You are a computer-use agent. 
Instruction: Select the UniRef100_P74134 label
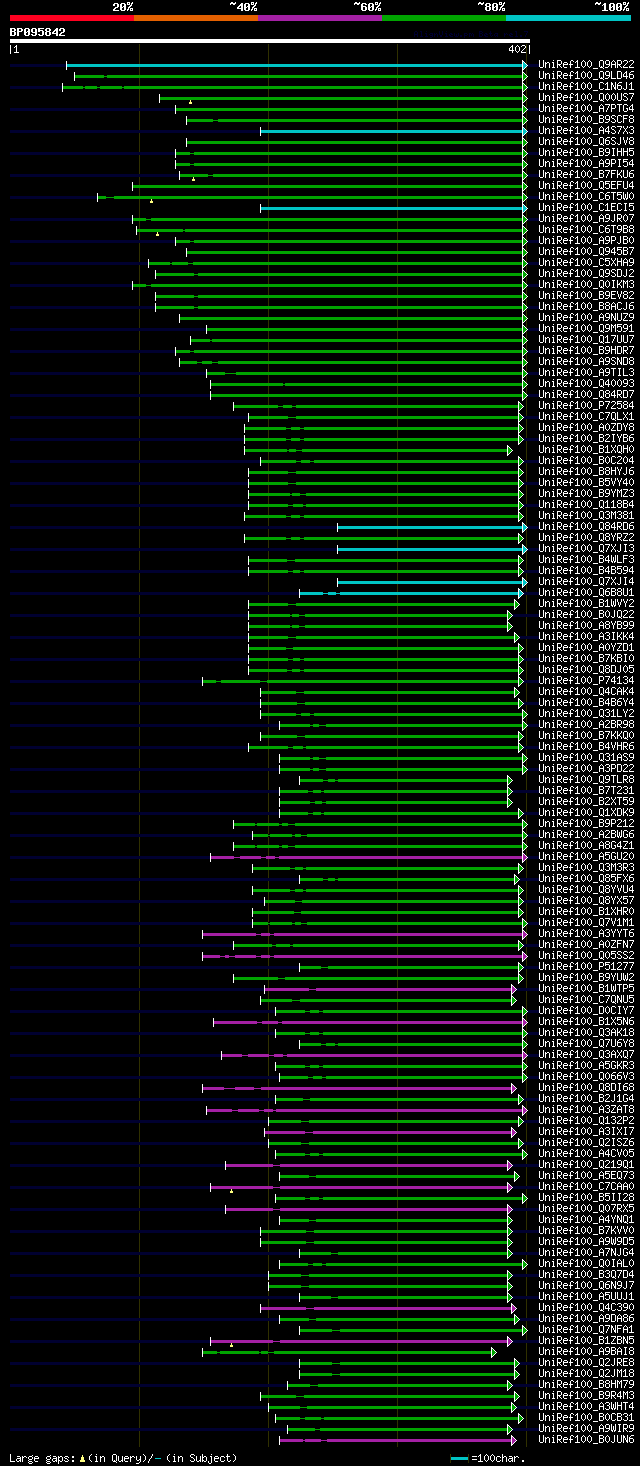pyautogui.click(x=586, y=680)
